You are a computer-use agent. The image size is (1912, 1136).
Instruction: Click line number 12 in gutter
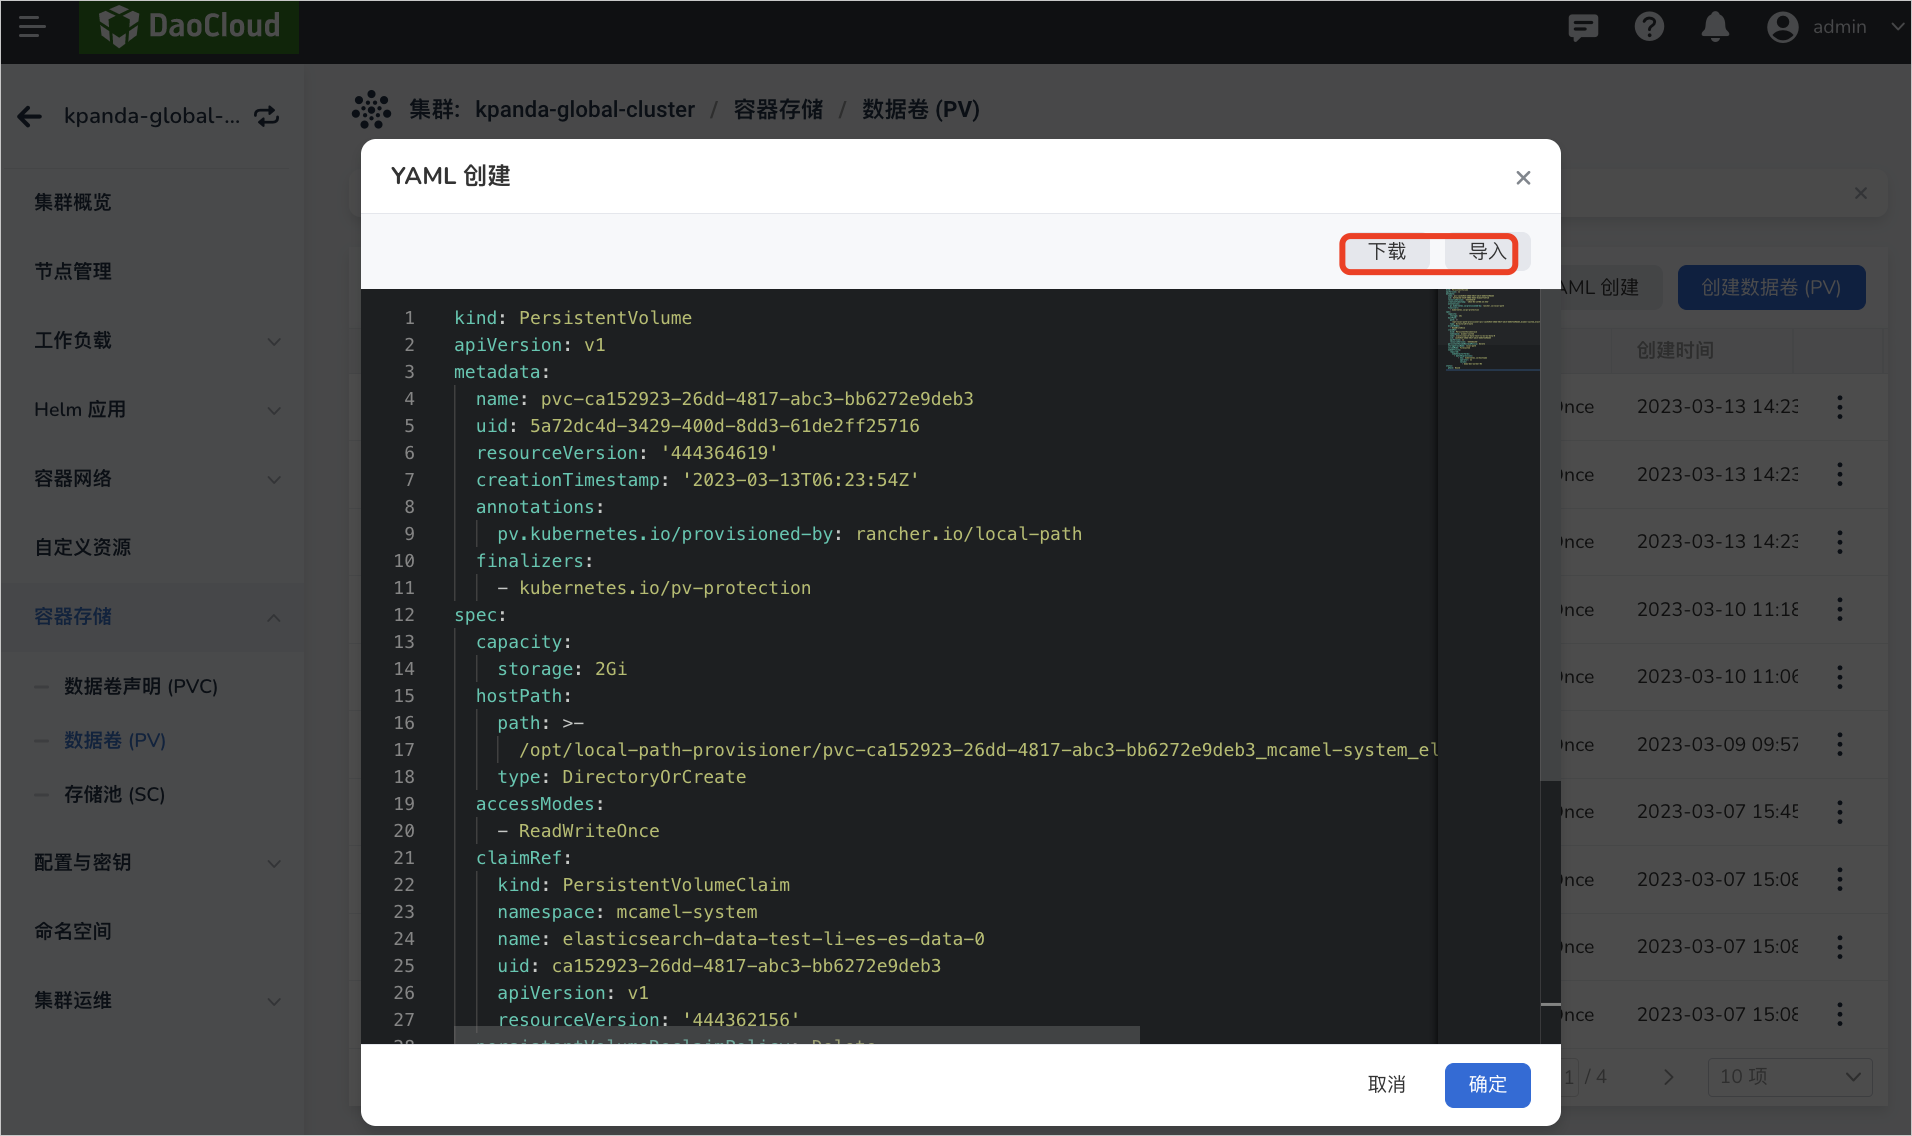[x=404, y=615]
